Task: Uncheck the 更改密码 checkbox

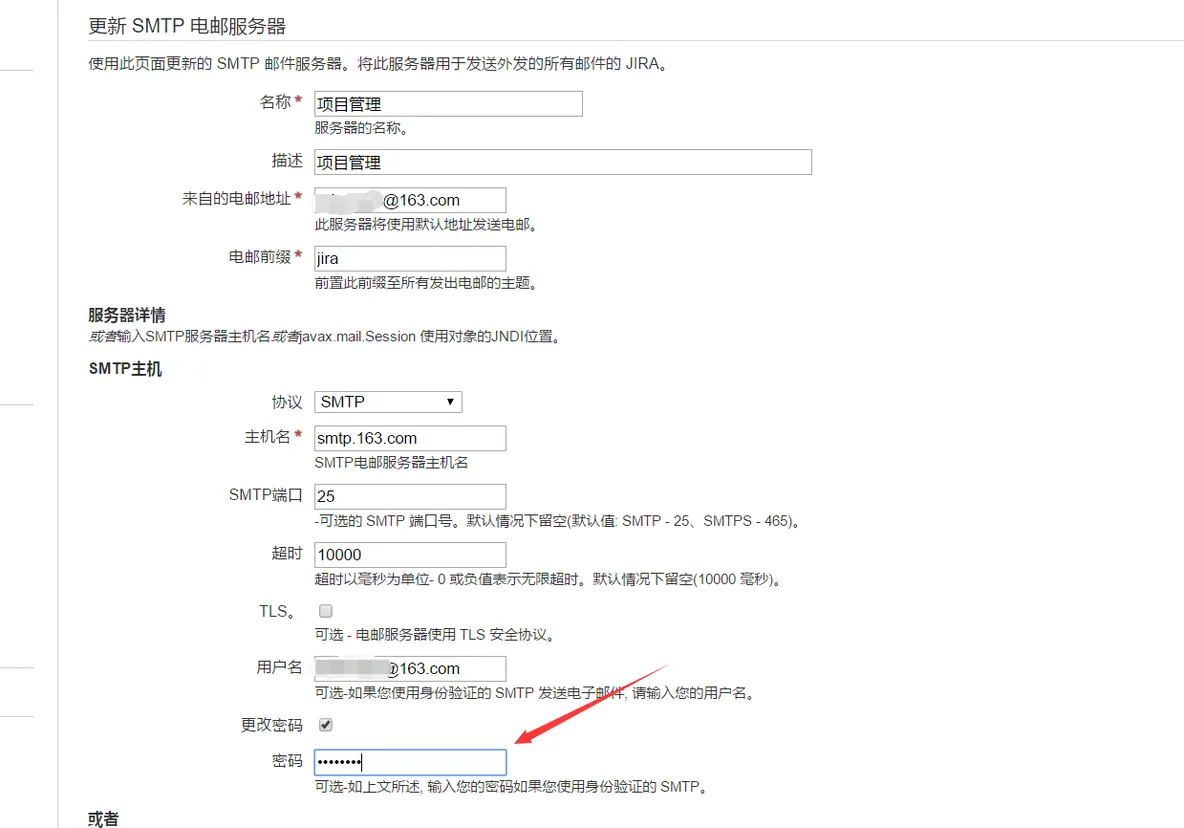Action: coord(325,725)
